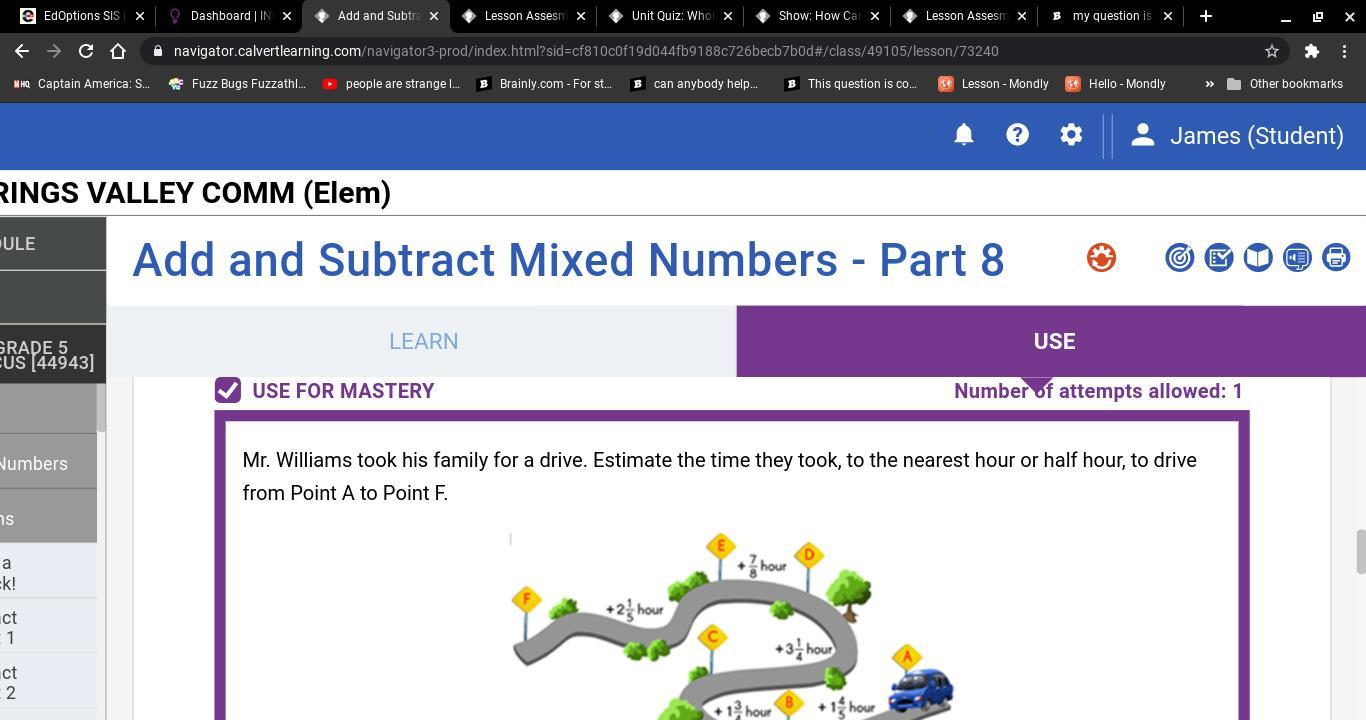1366x720 pixels.
Task: Open the 'This question is co...' bookmark
Action: click(851, 84)
